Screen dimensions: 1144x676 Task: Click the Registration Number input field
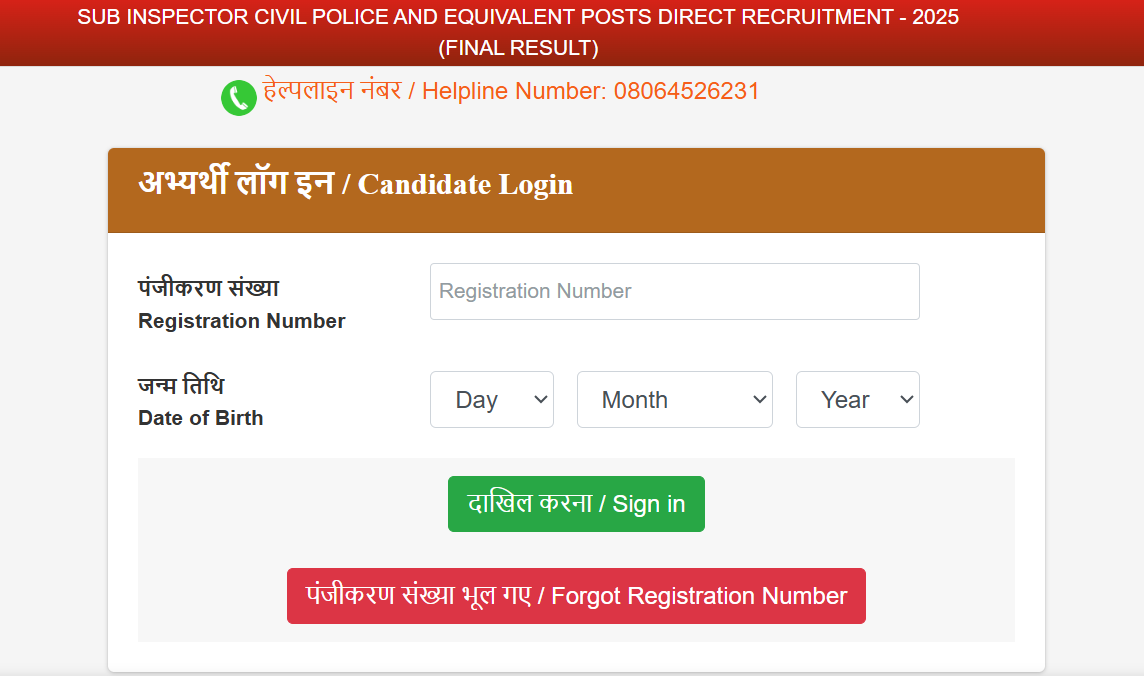coord(674,292)
